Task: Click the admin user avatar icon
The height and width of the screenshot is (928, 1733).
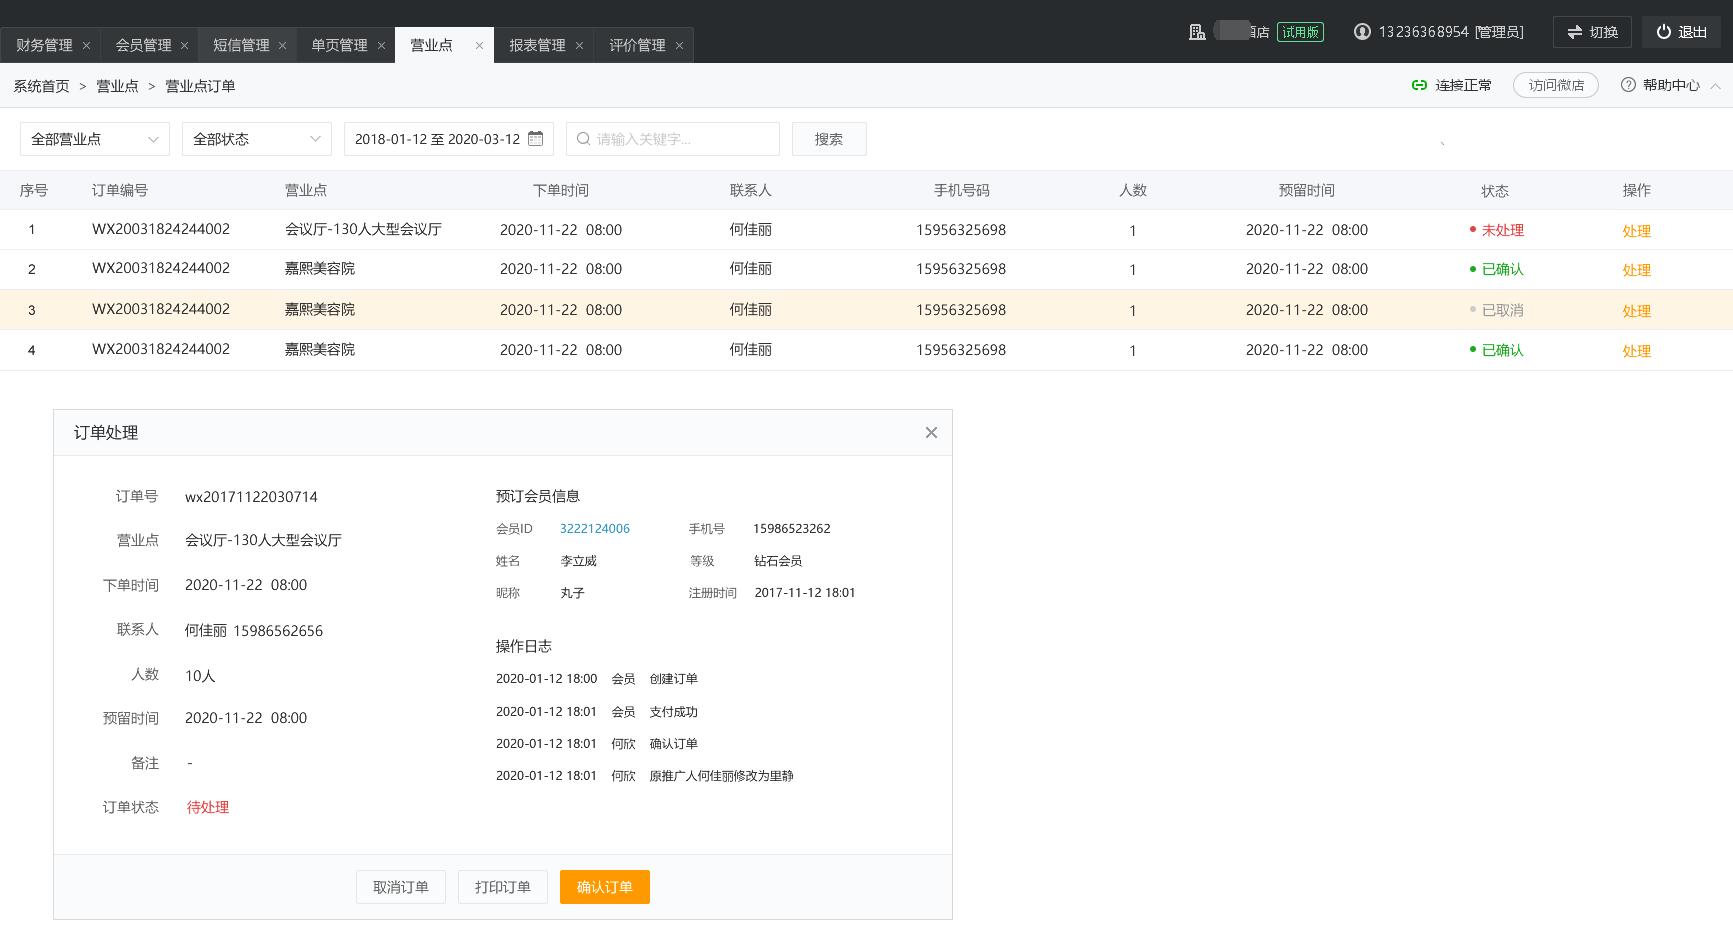Action: (x=1361, y=32)
